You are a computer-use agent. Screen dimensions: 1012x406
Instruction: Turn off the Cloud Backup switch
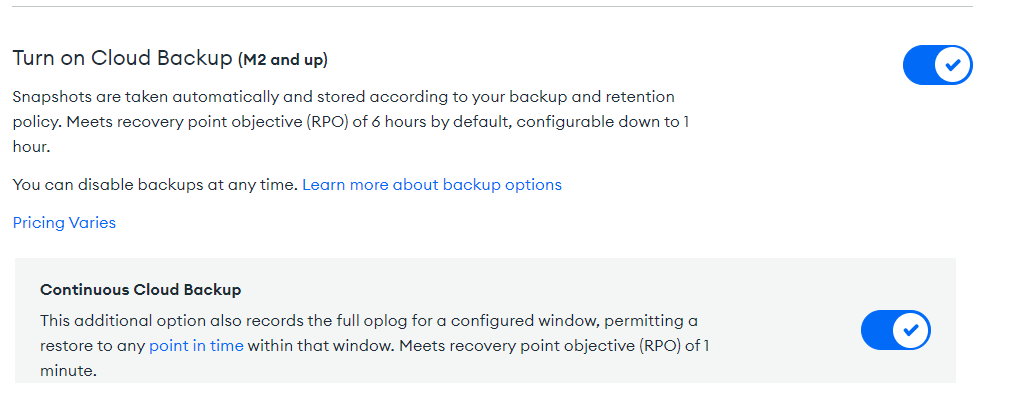[937, 66]
